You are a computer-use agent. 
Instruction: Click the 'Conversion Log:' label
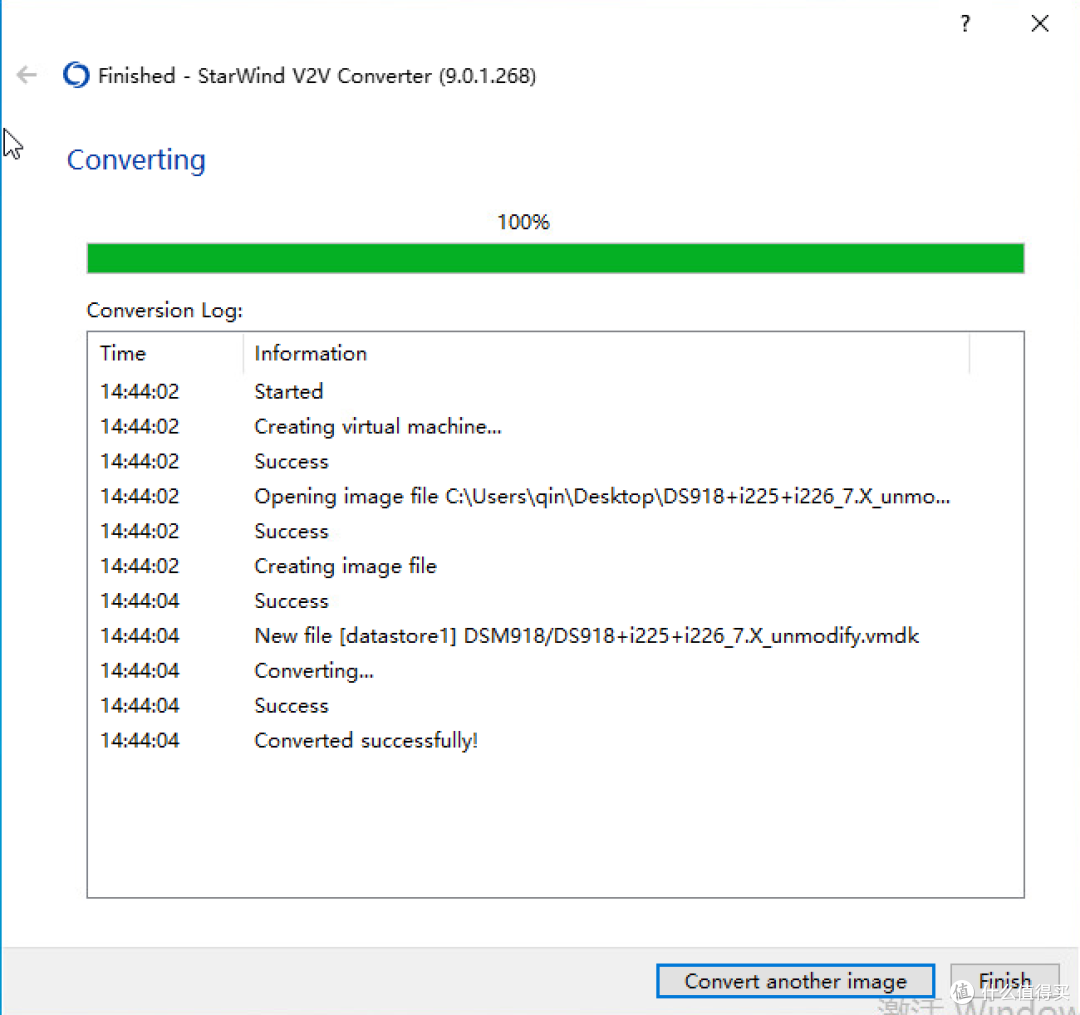[165, 311]
